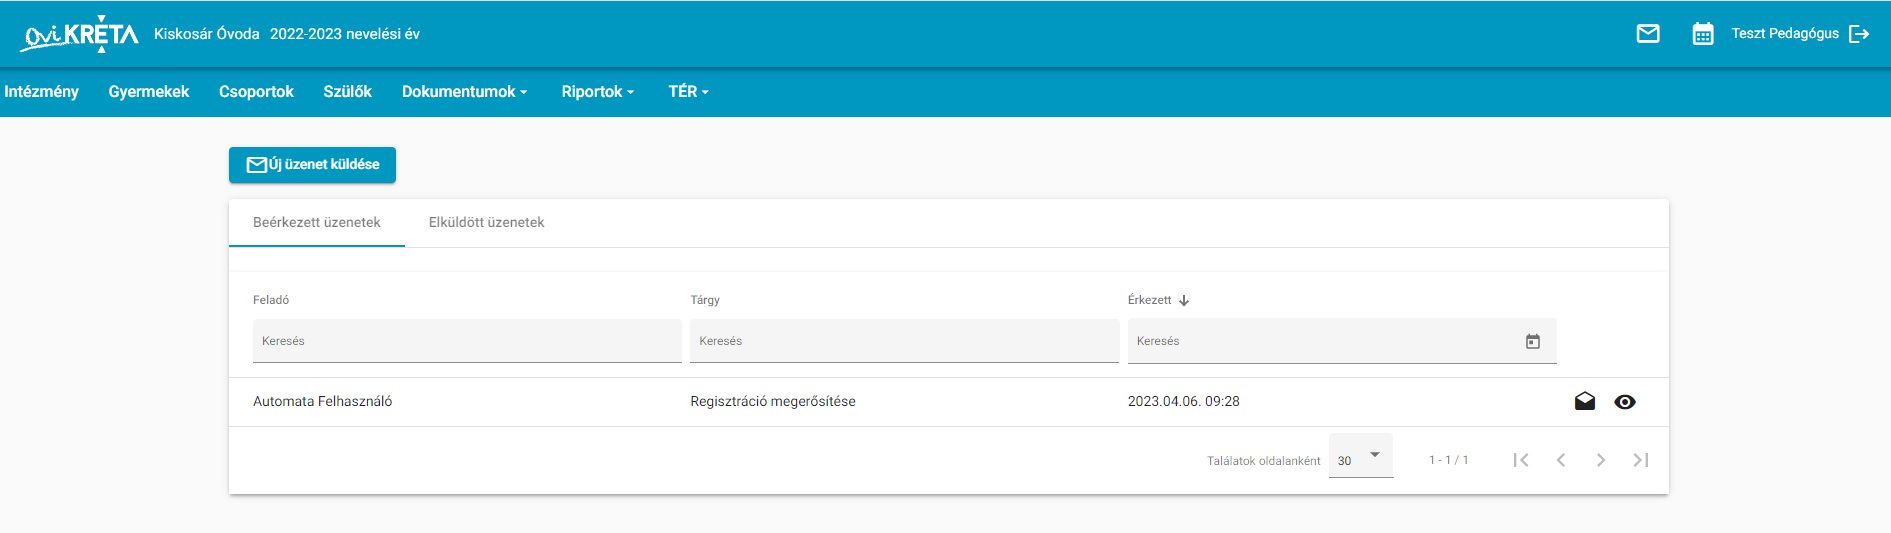The height and width of the screenshot is (533, 1891).
Task: Go to previous page of results
Action: [x=1561, y=460]
